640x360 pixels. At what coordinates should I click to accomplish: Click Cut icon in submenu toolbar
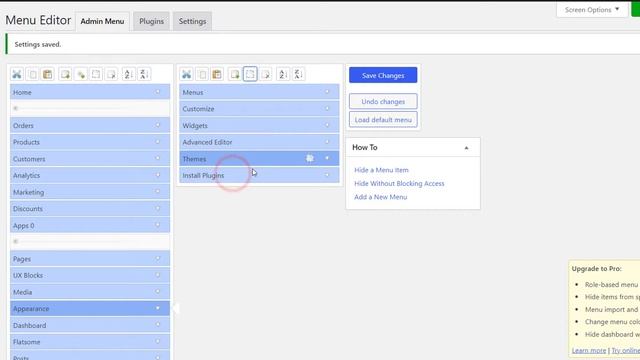point(187,74)
